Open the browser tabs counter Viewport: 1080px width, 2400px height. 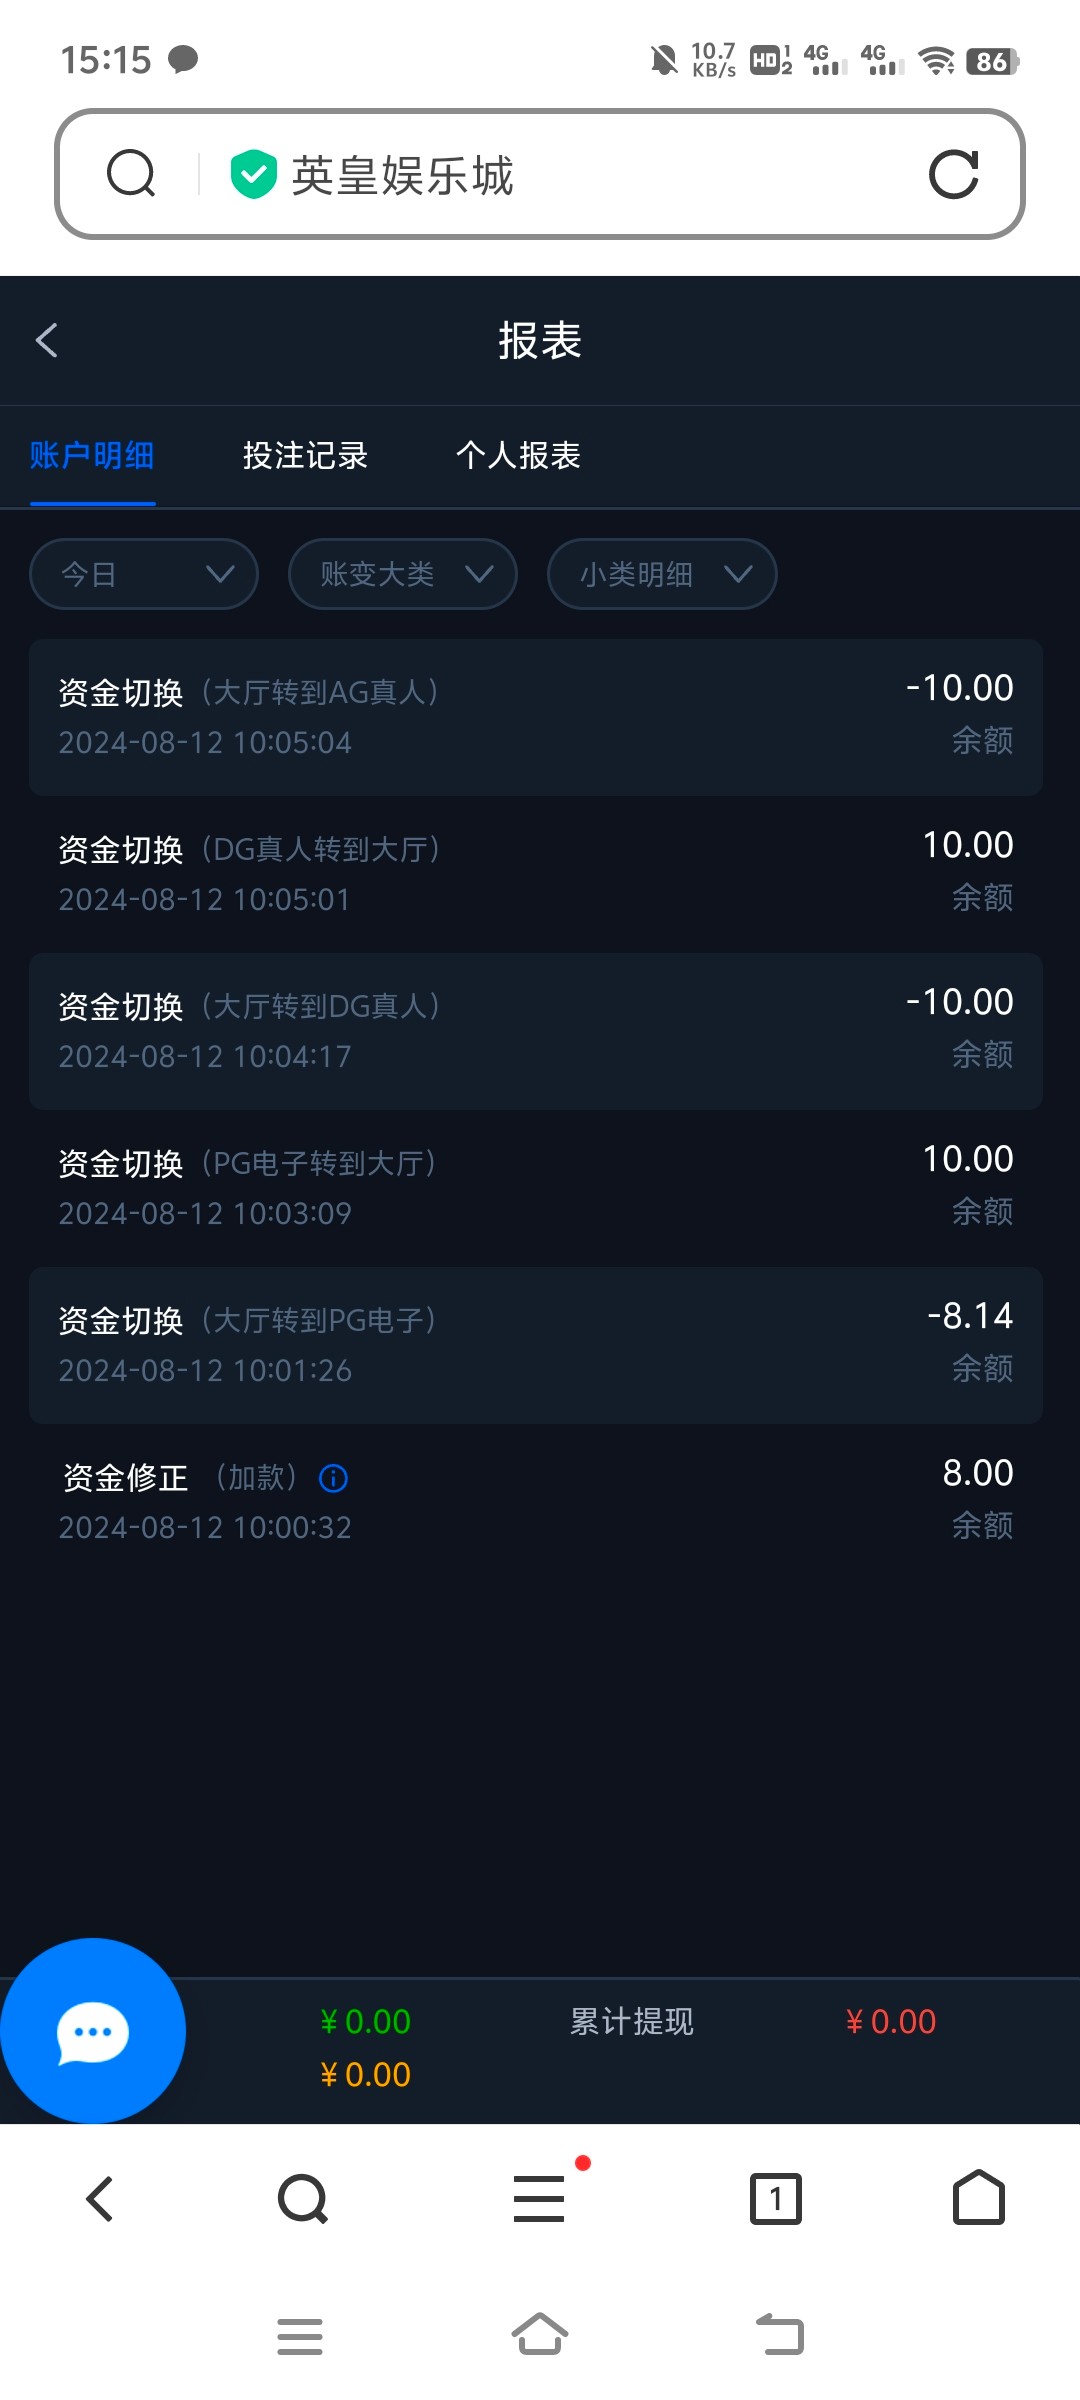tap(775, 2198)
